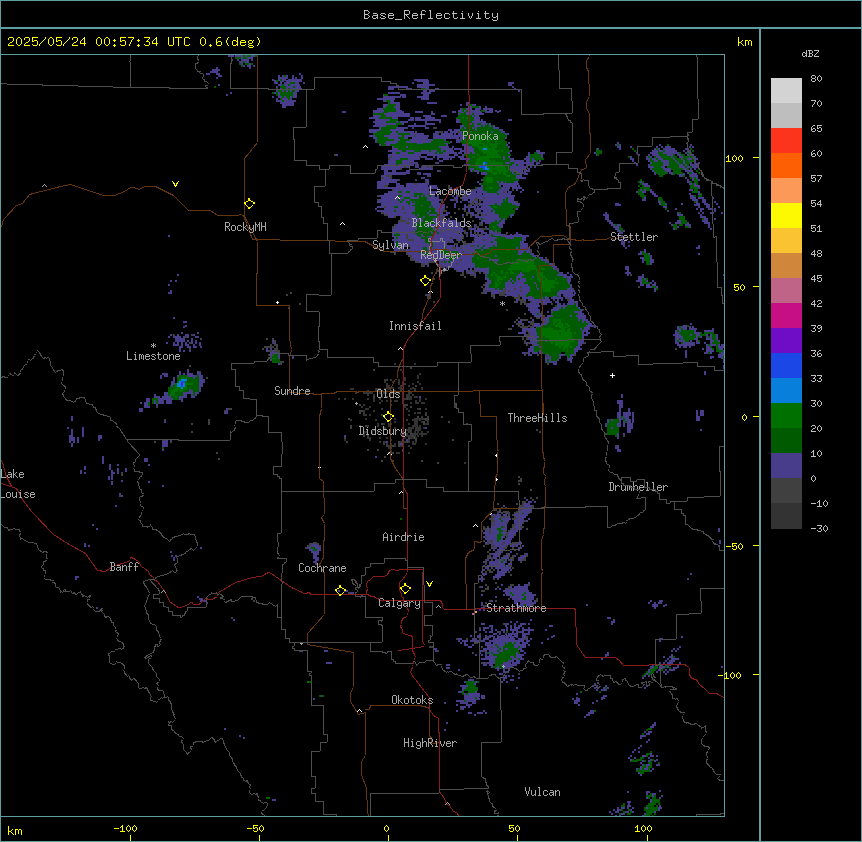Viewport: 862px width, 842px height.
Task: Click the 100 label on the horizontal axis
Action: coord(643,828)
